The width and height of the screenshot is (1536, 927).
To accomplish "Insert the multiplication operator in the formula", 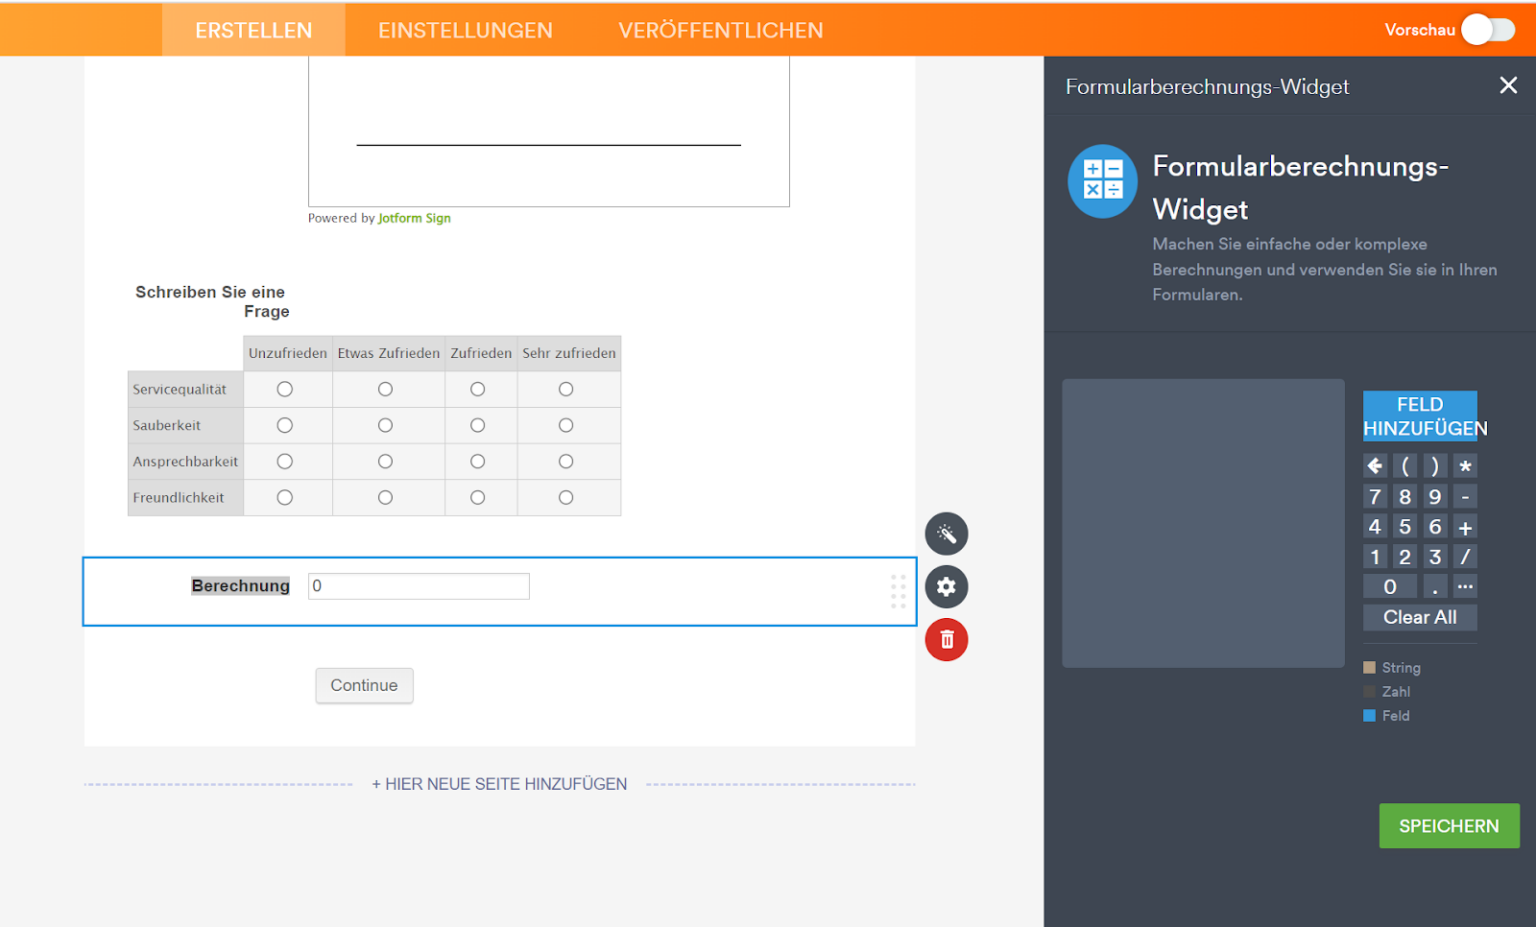I will [1464, 466].
